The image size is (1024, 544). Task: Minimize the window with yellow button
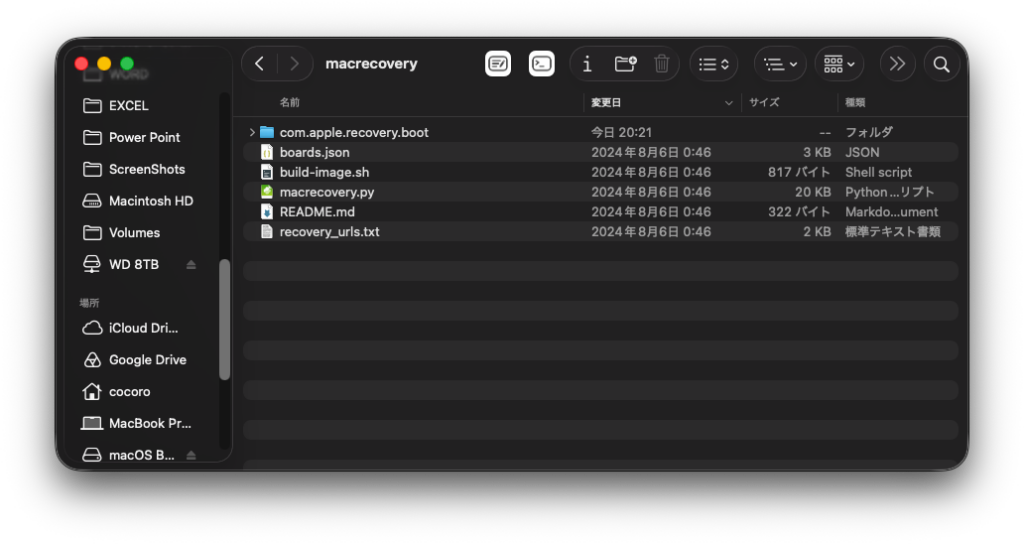tap(104, 63)
